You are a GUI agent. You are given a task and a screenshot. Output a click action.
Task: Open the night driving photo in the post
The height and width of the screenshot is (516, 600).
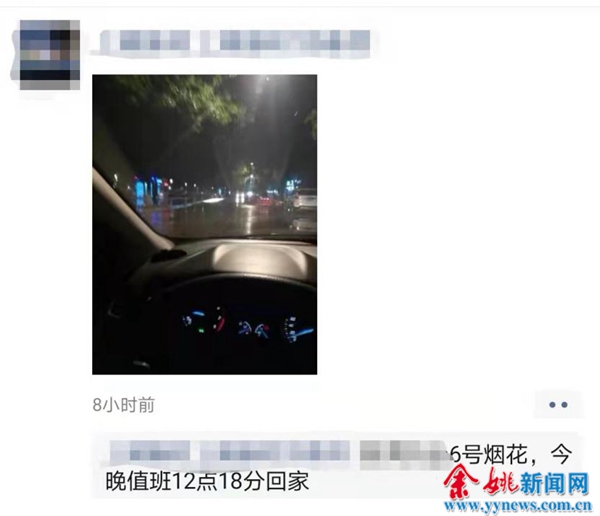point(205,224)
